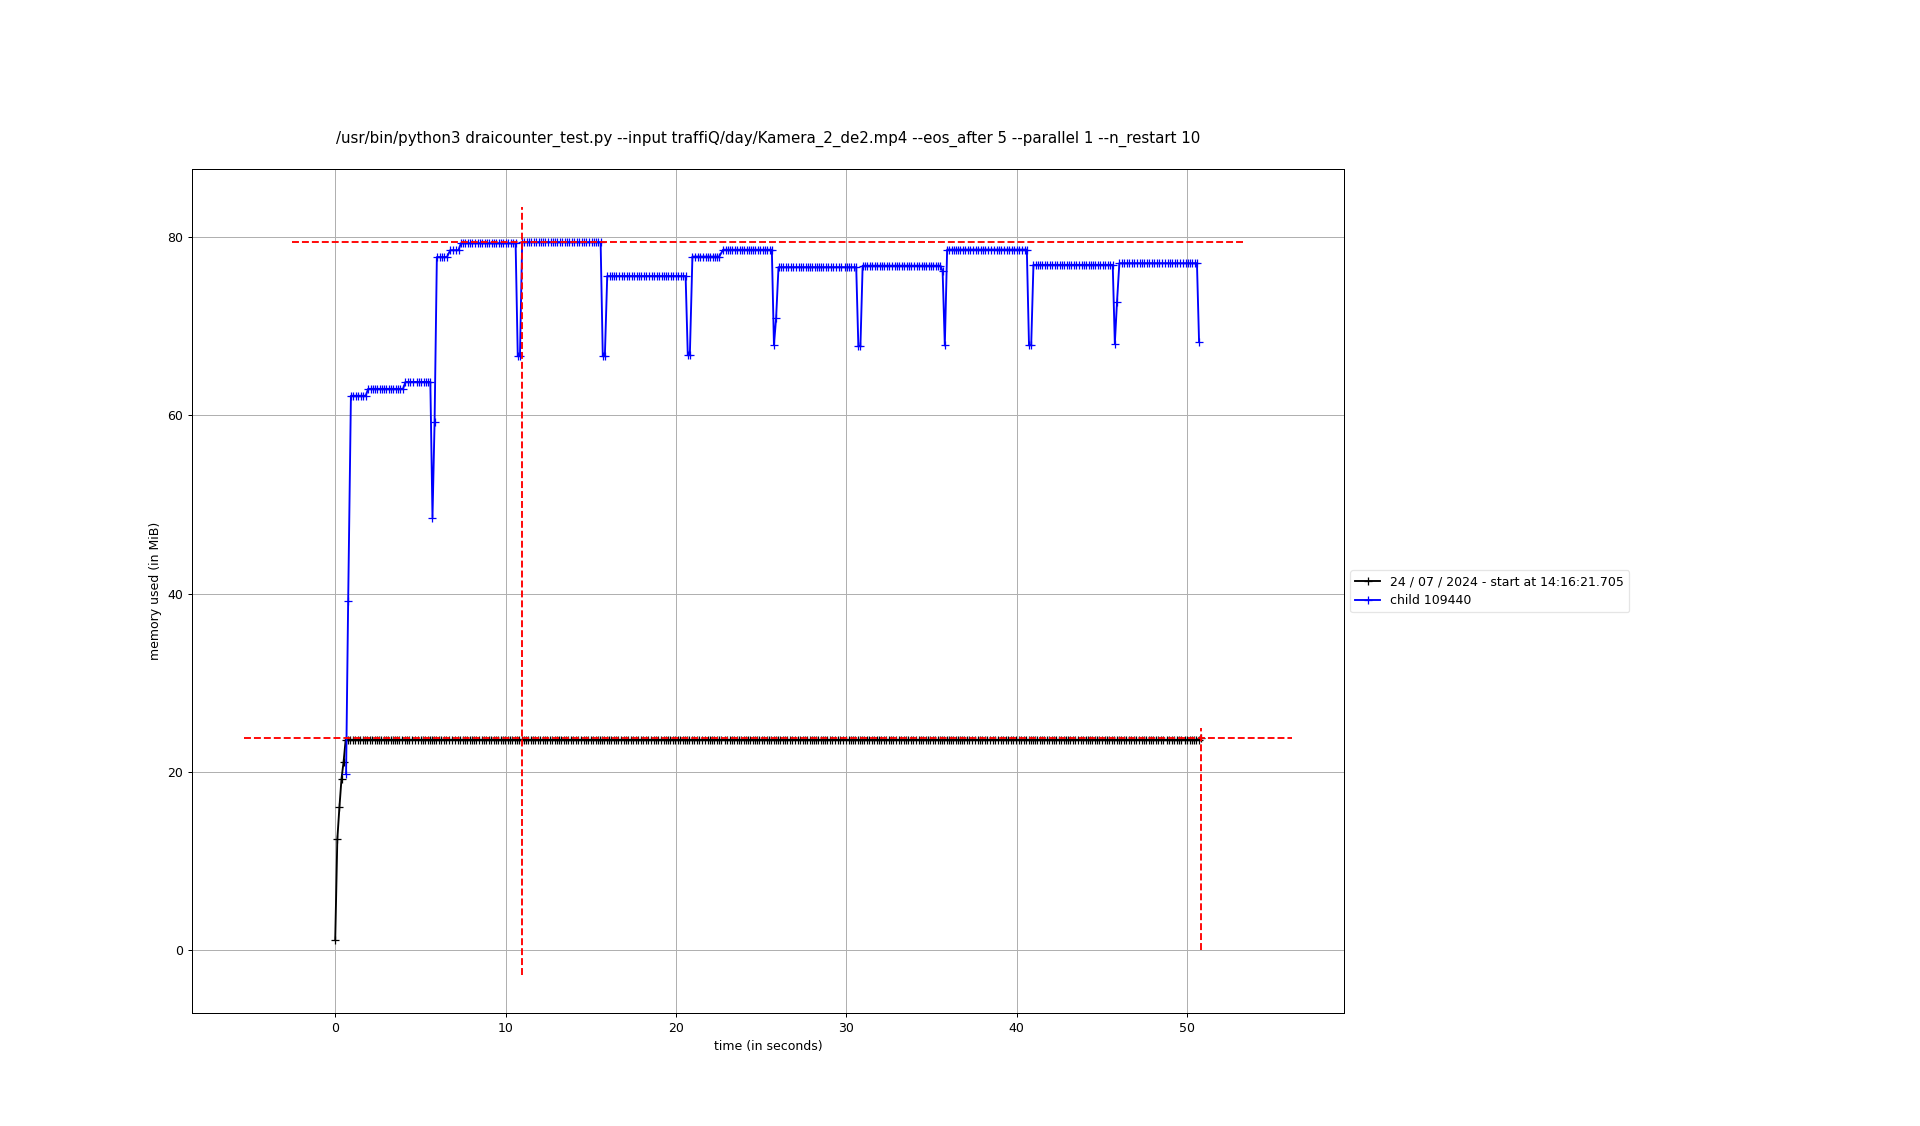Click the 'time (in seconds)' axis label
Viewport: 1920px width, 1126px height.
click(x=767, y=1046)
